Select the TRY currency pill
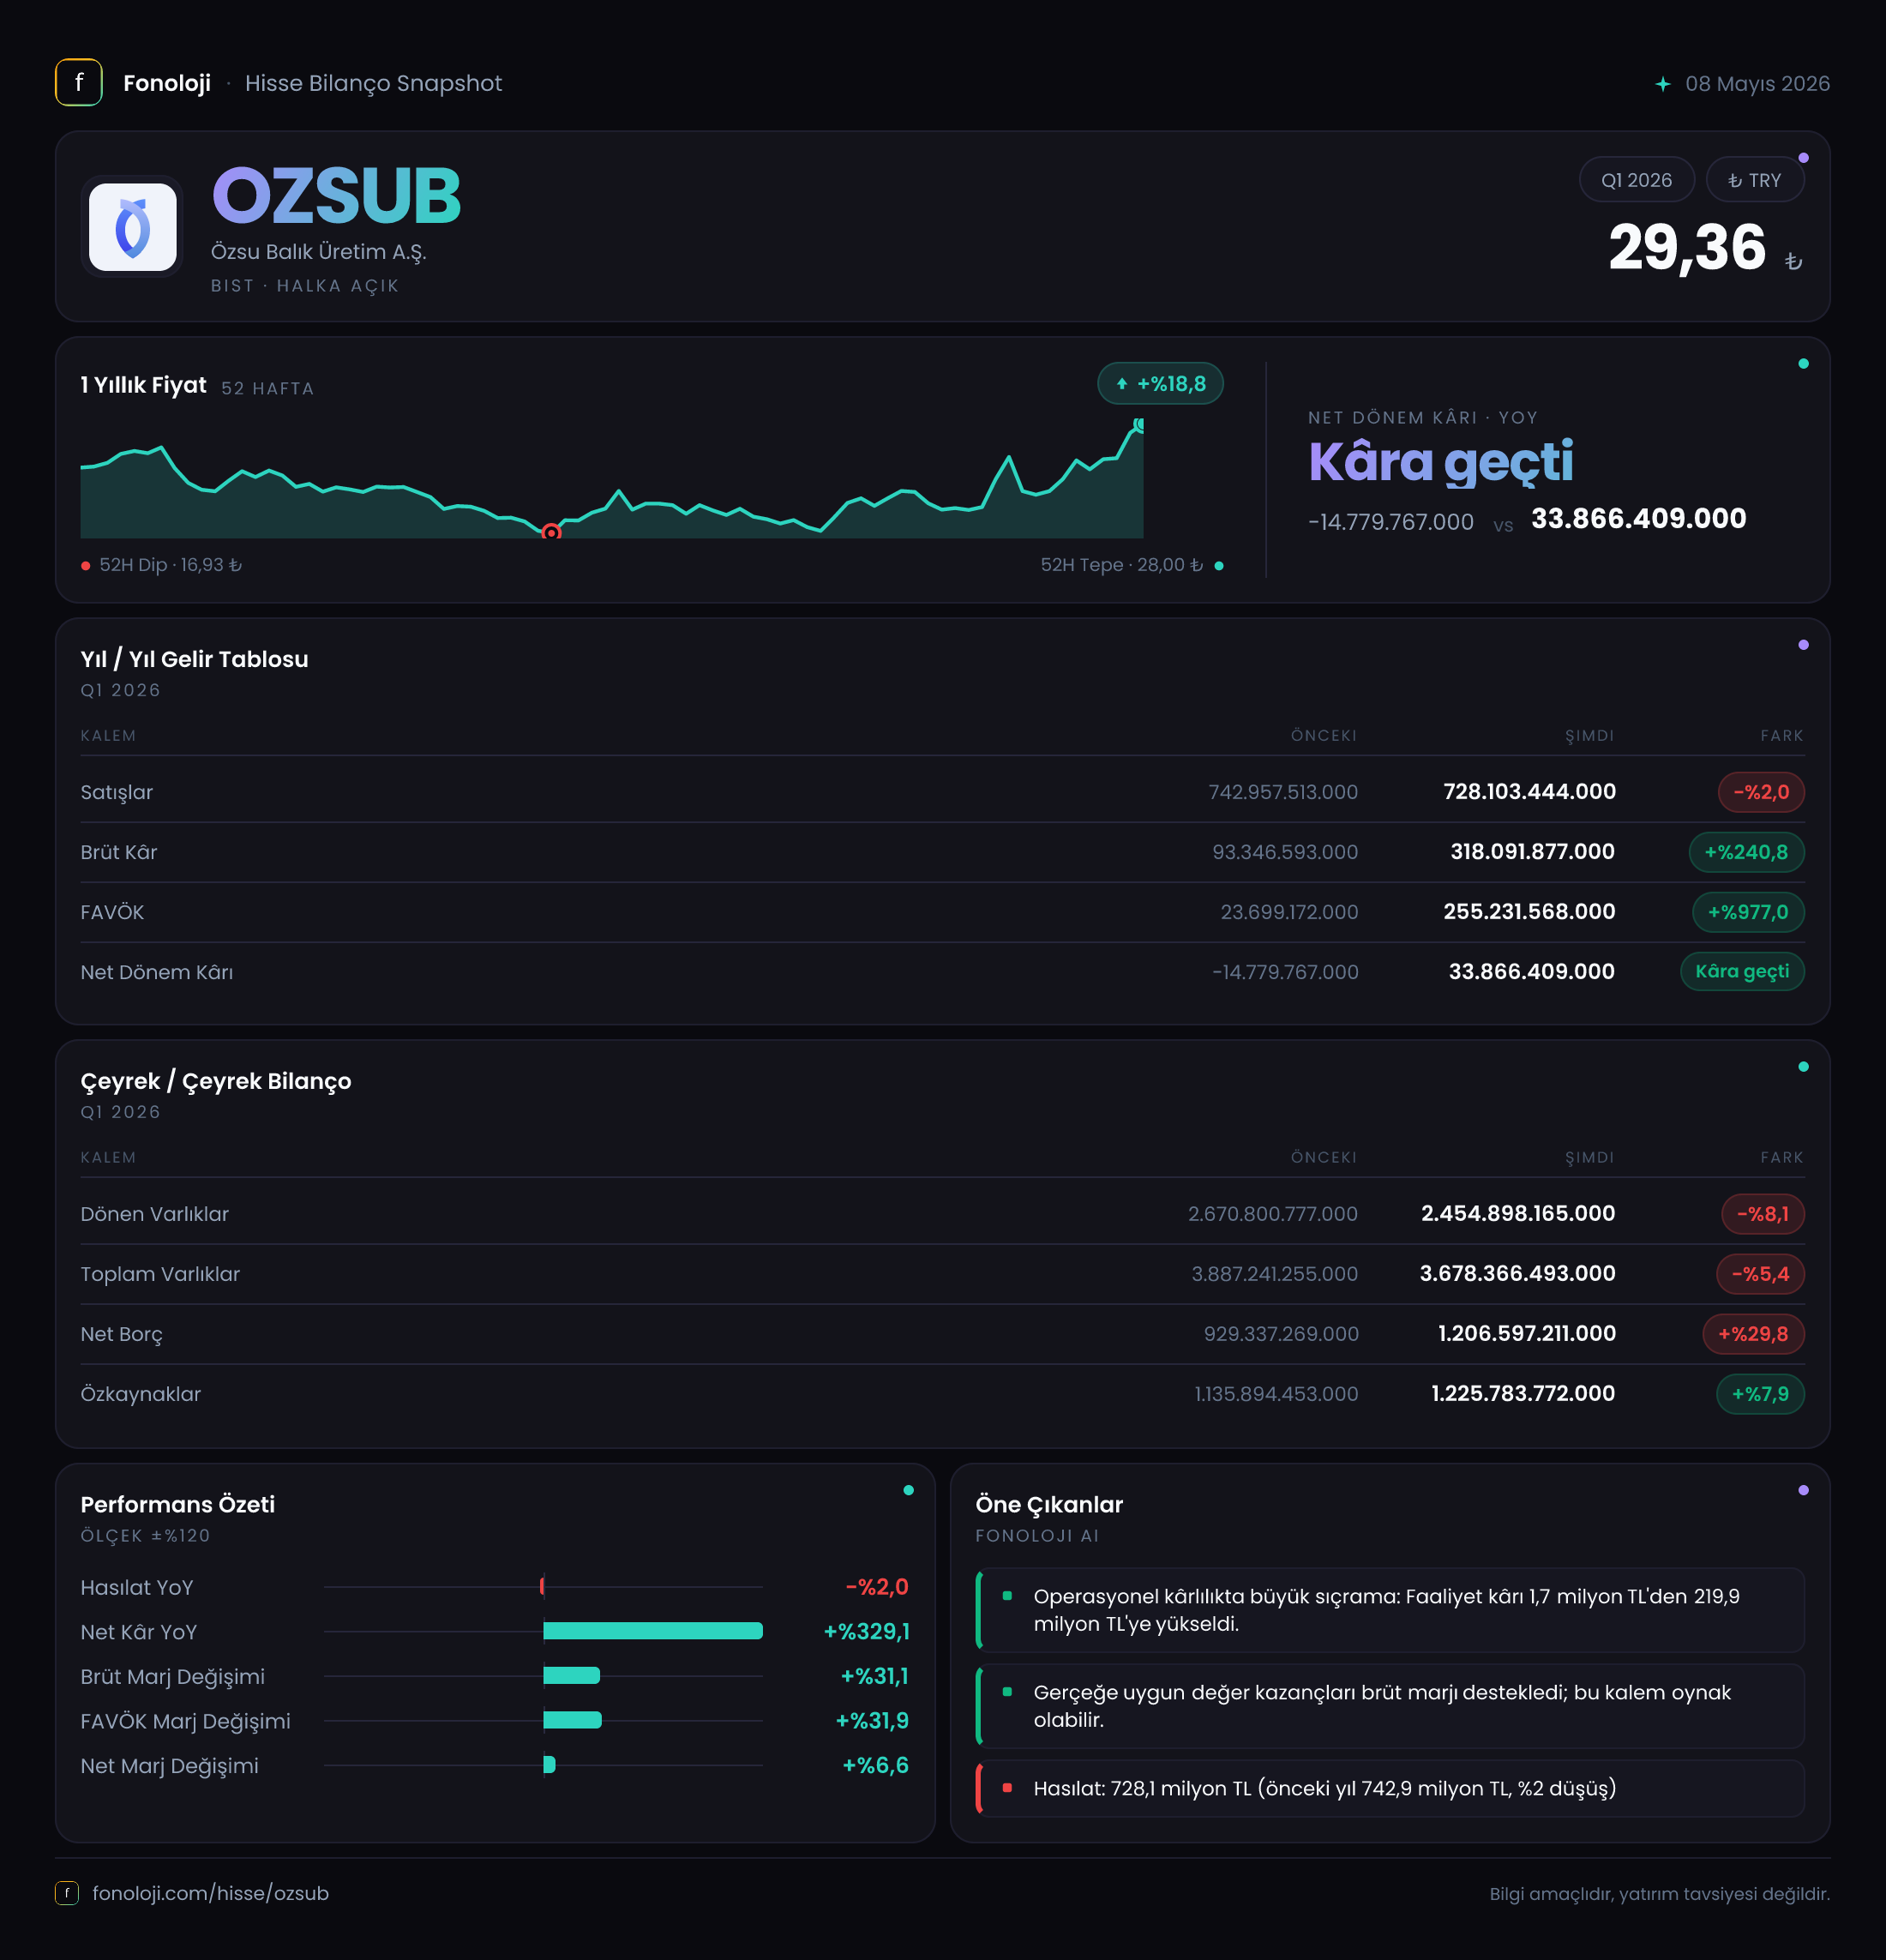The height and width of the screenshot is (1960, 1886). pyautogui.click(x=1755, y=180)
